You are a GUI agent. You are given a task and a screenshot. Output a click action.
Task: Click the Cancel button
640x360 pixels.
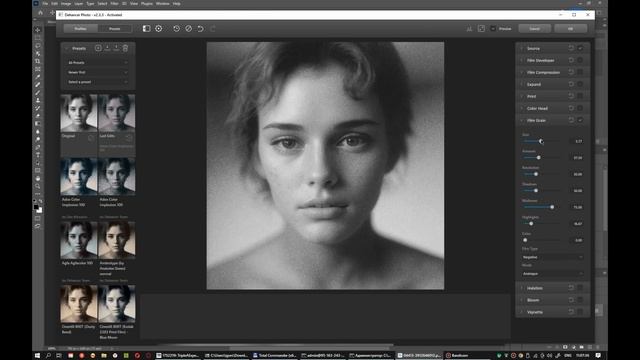pos(534,29)
